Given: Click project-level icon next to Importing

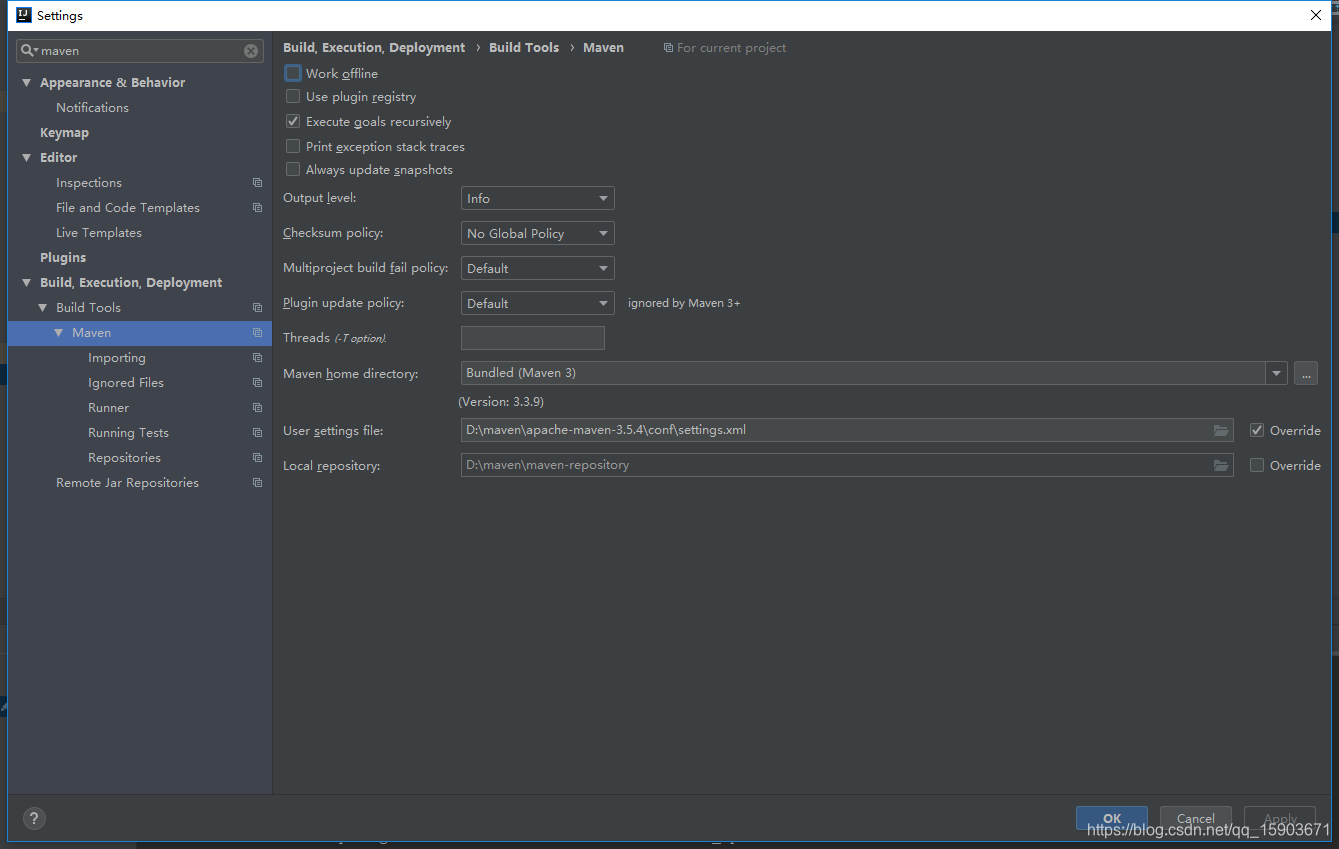Looking at the screenshot, I should click(x=257, y=358).
